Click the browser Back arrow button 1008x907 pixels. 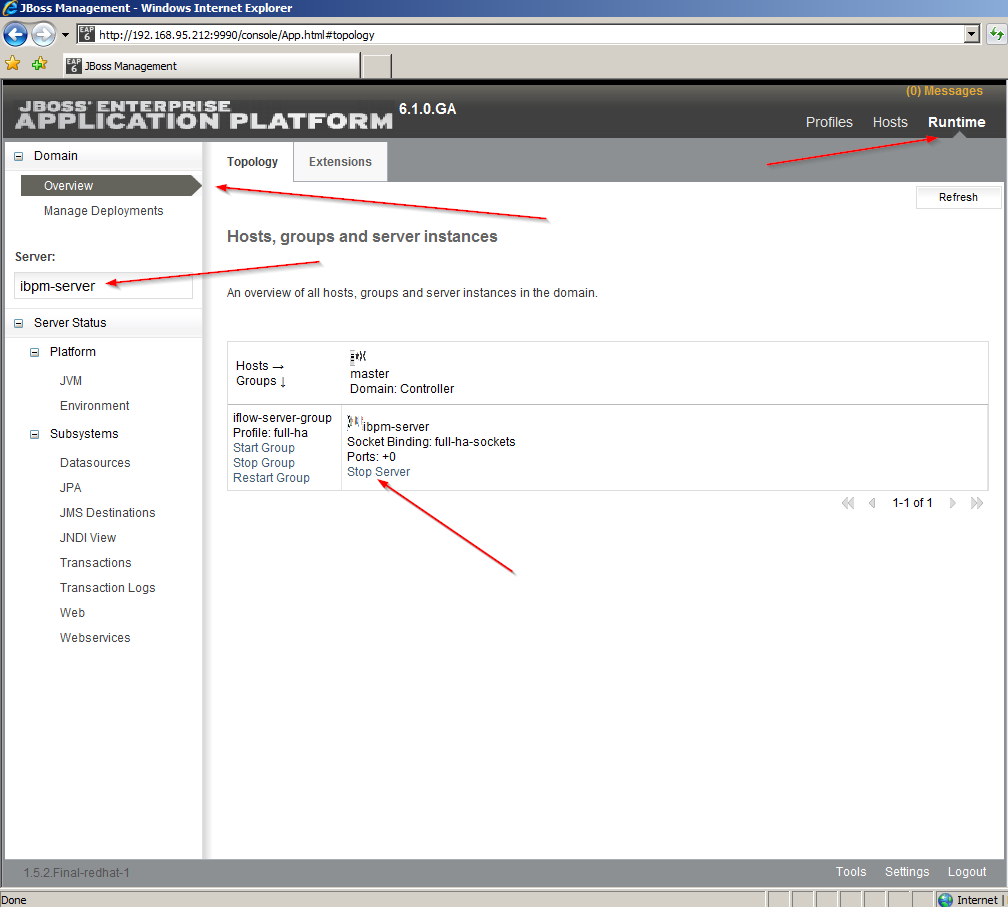click(15, 35)
